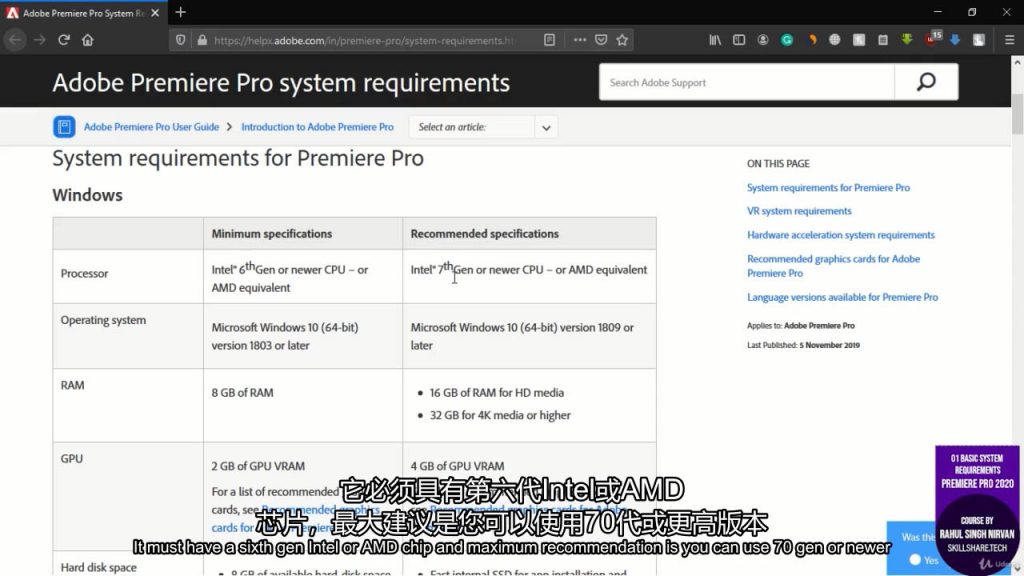Open Introduction to Adobe Premiere Pro link
The image size is (1024, 576).
pyautogui.click(x=317, y=127)
